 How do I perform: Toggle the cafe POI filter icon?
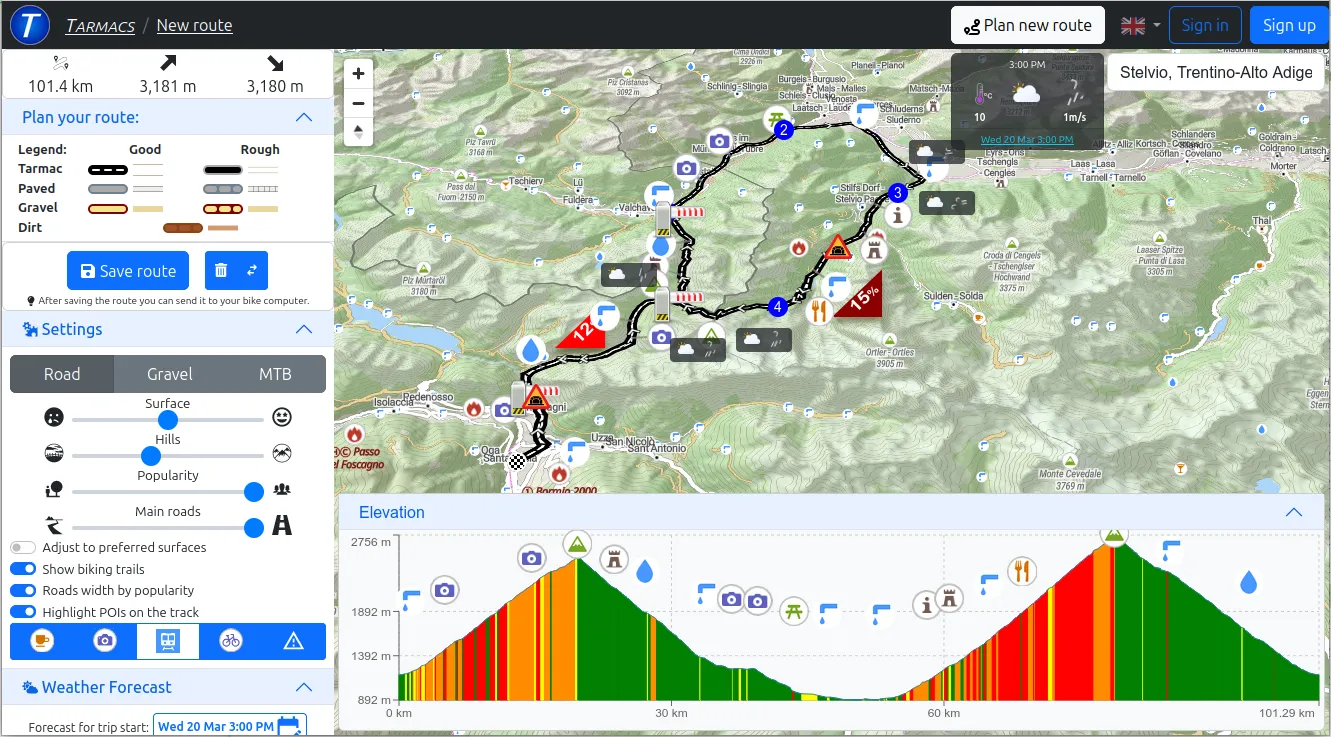41,641
